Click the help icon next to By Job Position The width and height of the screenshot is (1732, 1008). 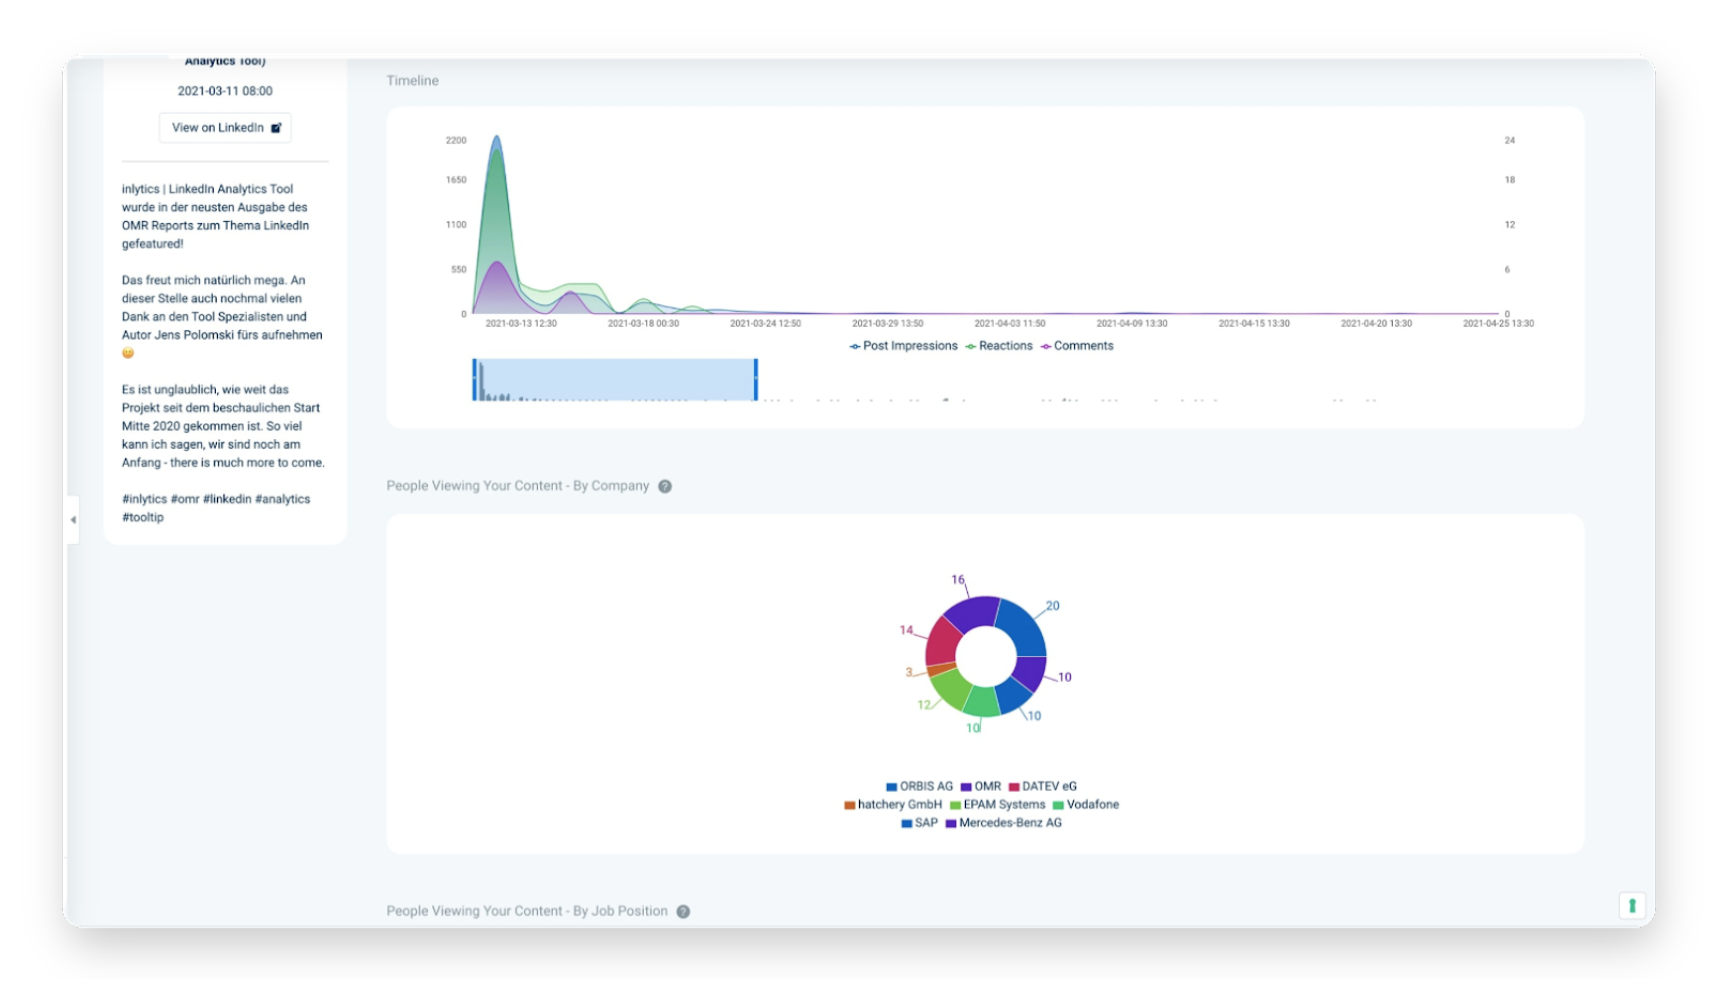(x=683, y=911)
